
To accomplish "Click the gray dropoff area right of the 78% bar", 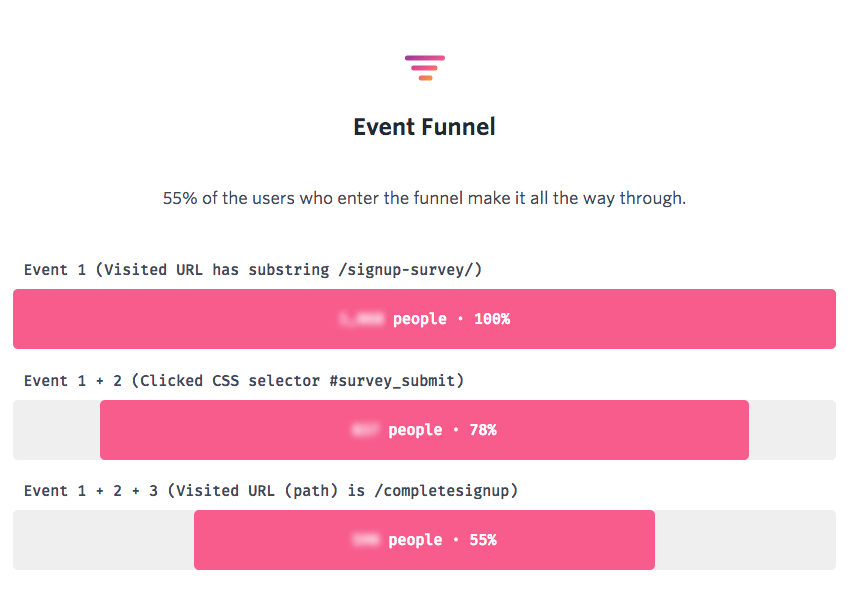I will tap(793, 430).
